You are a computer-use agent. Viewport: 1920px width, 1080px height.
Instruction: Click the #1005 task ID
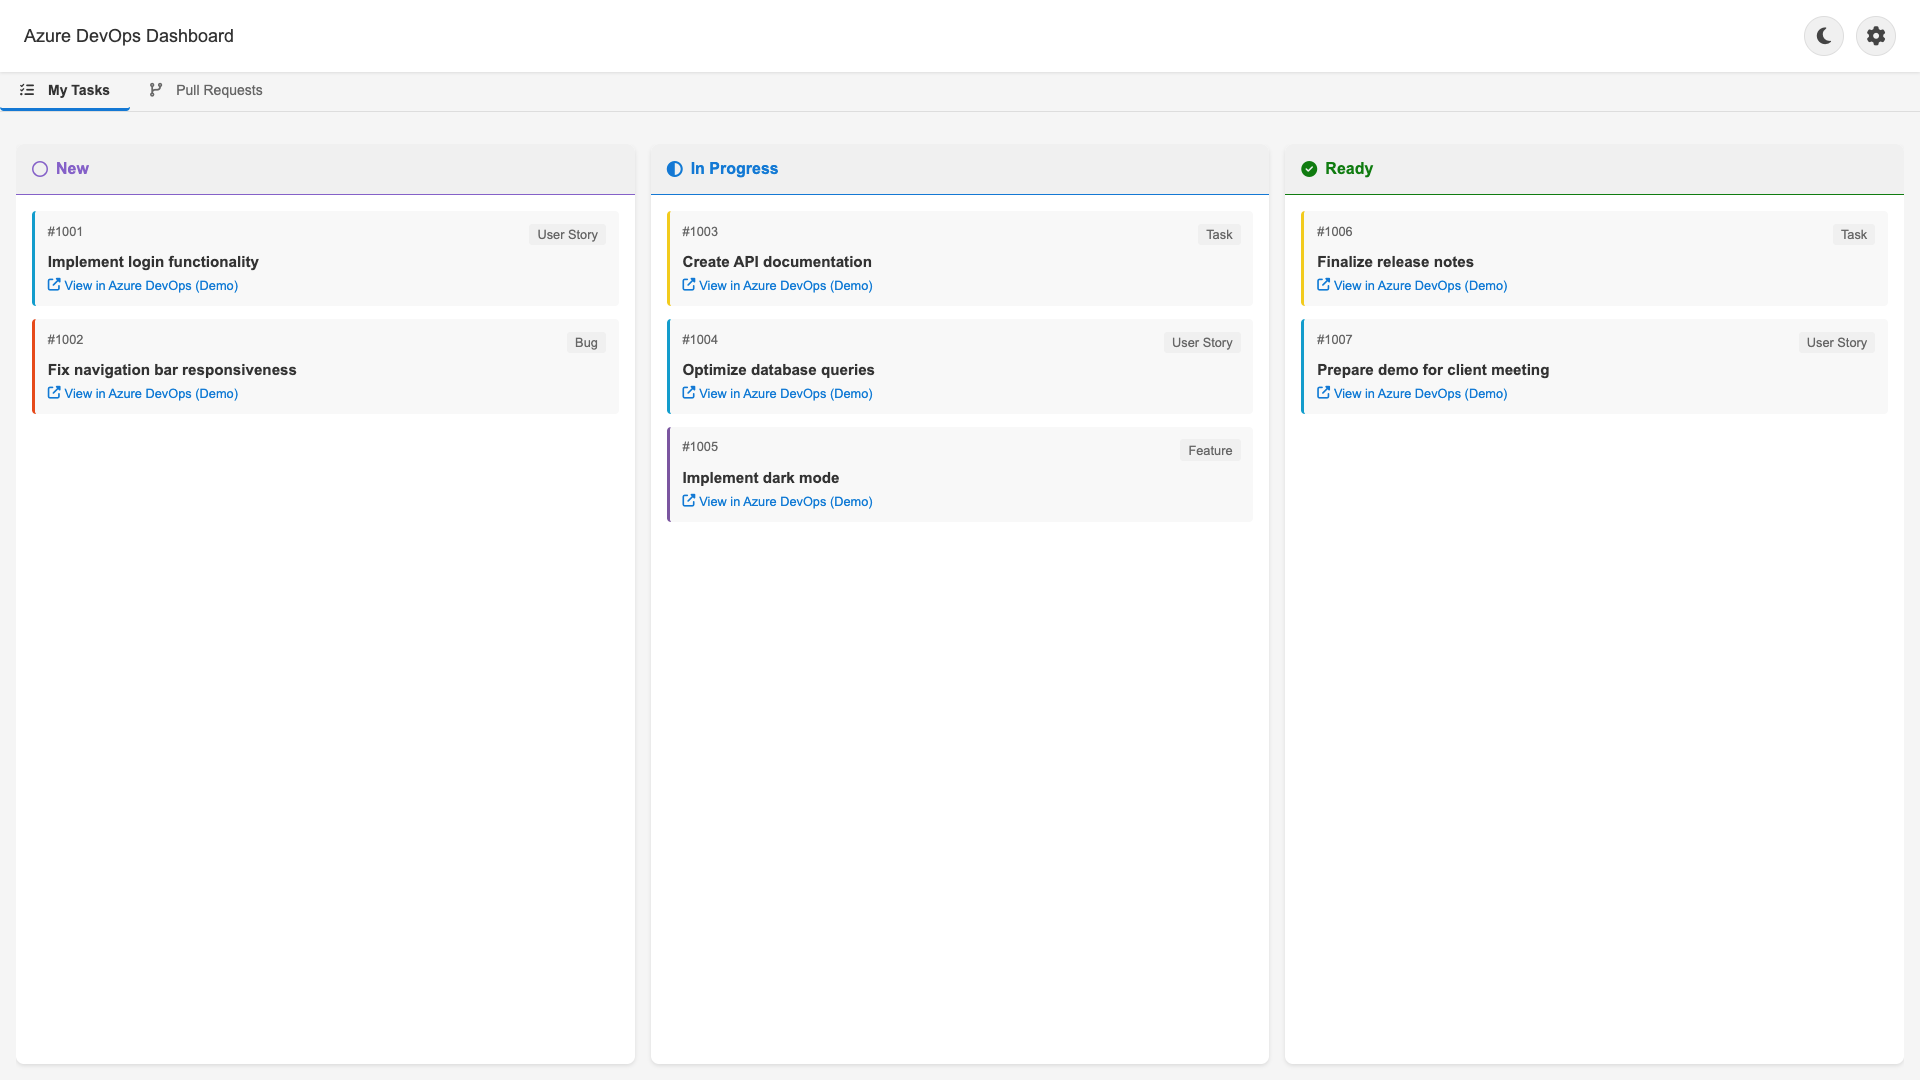click(x=700, y=447)
